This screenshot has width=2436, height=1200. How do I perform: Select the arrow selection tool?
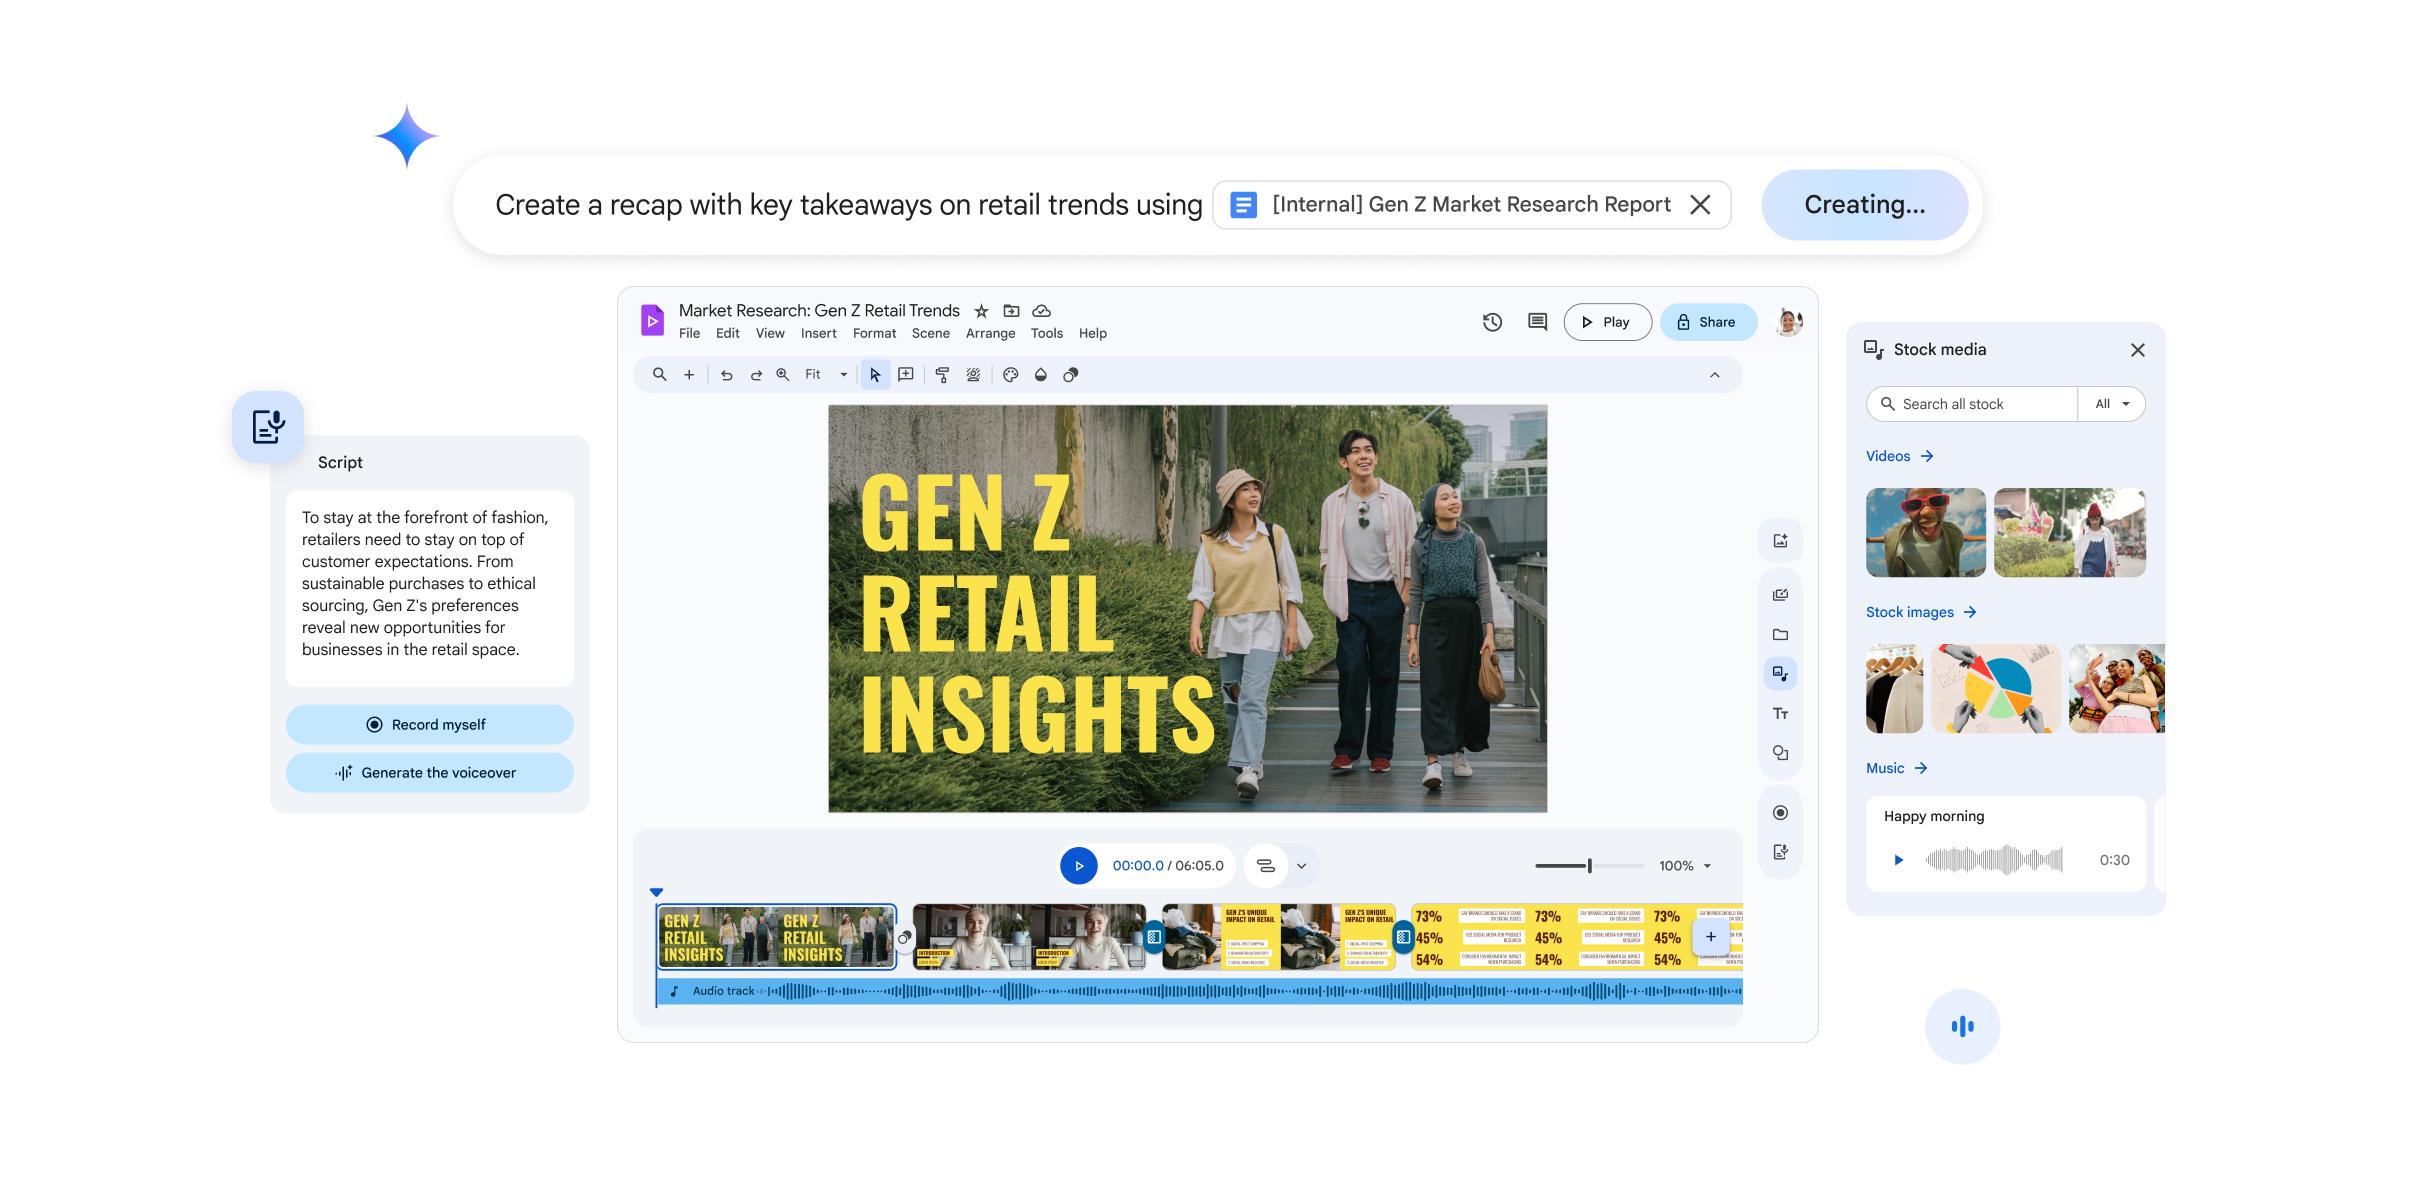[875, 374]
